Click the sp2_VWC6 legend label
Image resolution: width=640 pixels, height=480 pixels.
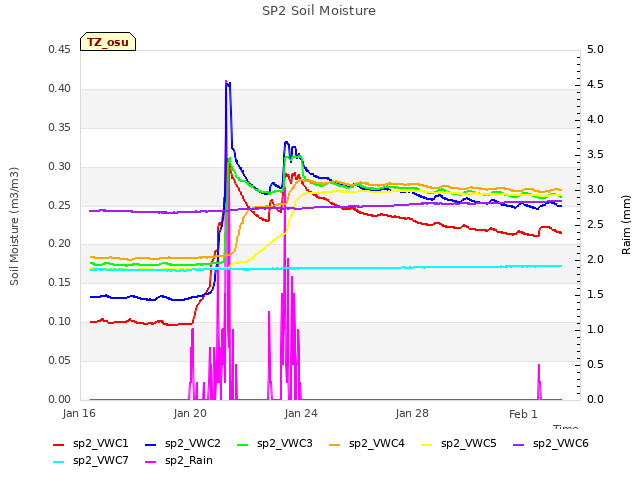[x=561, y=443]
